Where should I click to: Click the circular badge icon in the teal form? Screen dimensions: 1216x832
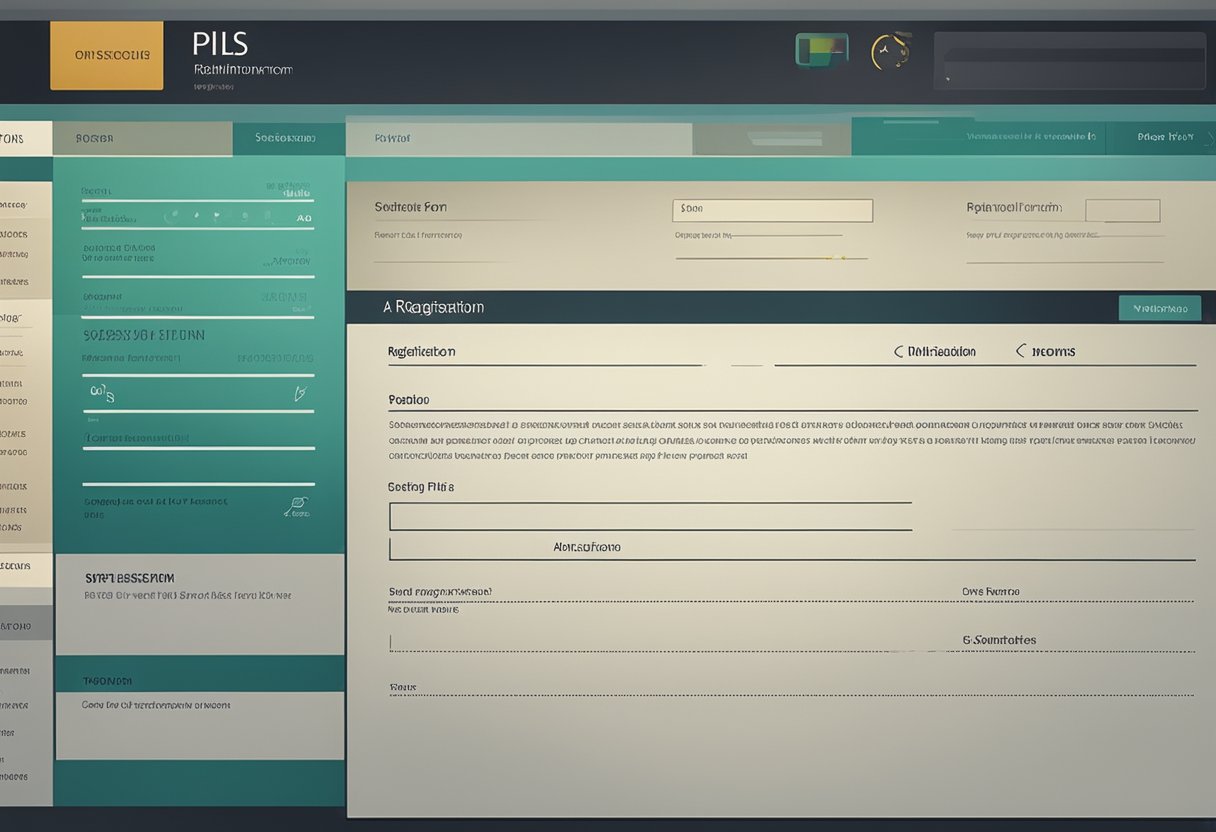pos(171,215)
